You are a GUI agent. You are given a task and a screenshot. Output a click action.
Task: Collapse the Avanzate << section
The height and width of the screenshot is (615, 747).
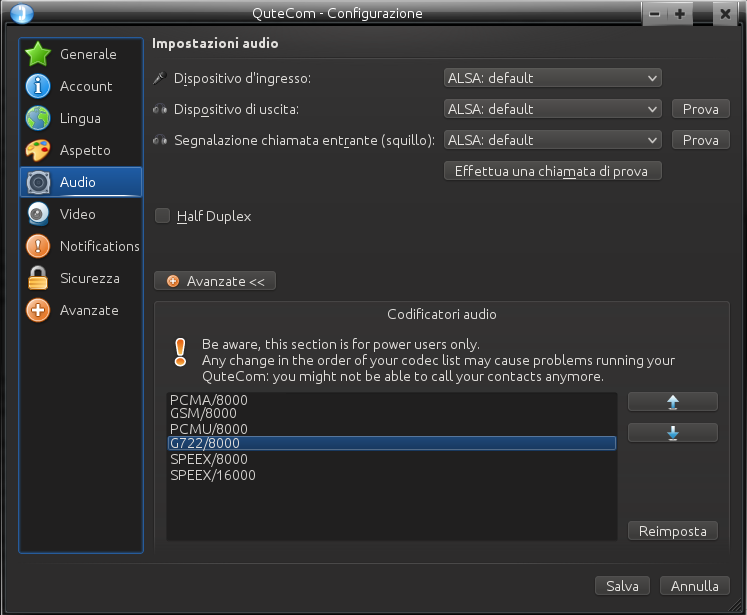215,281
